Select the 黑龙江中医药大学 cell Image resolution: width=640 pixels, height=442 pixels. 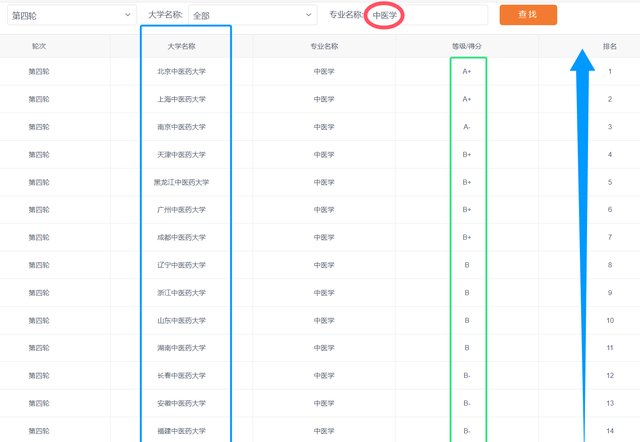pos(182,182)
